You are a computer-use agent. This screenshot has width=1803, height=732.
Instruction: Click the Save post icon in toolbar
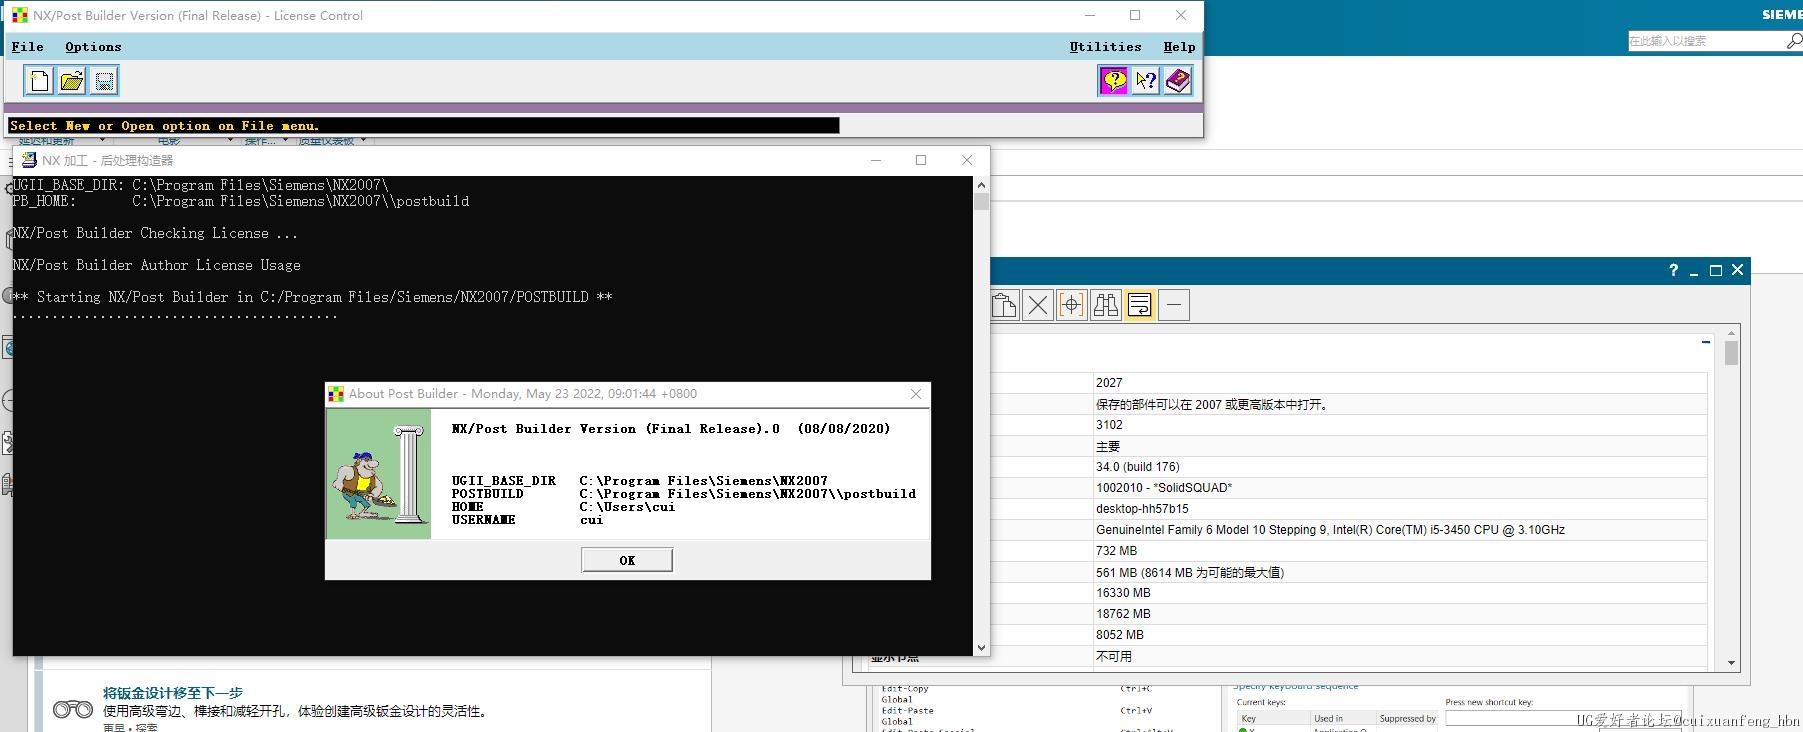point(104,81)
